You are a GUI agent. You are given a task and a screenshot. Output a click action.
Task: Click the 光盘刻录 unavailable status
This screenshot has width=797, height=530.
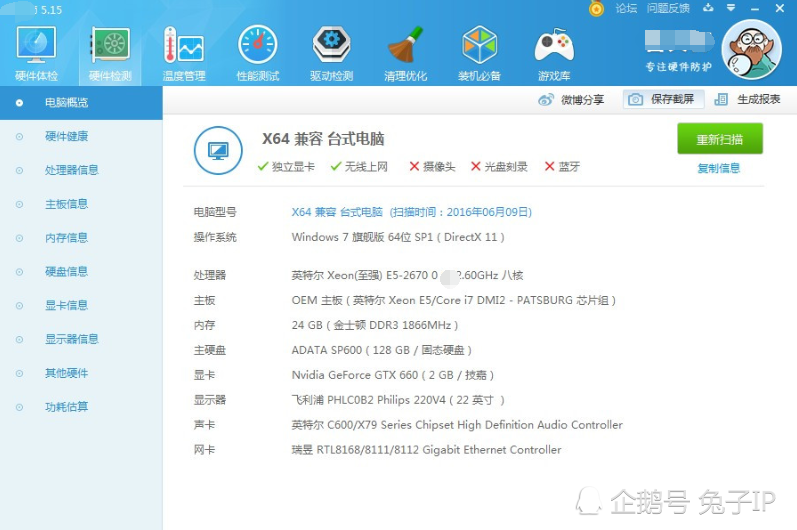pyautogui.click(x=499, y=167)
